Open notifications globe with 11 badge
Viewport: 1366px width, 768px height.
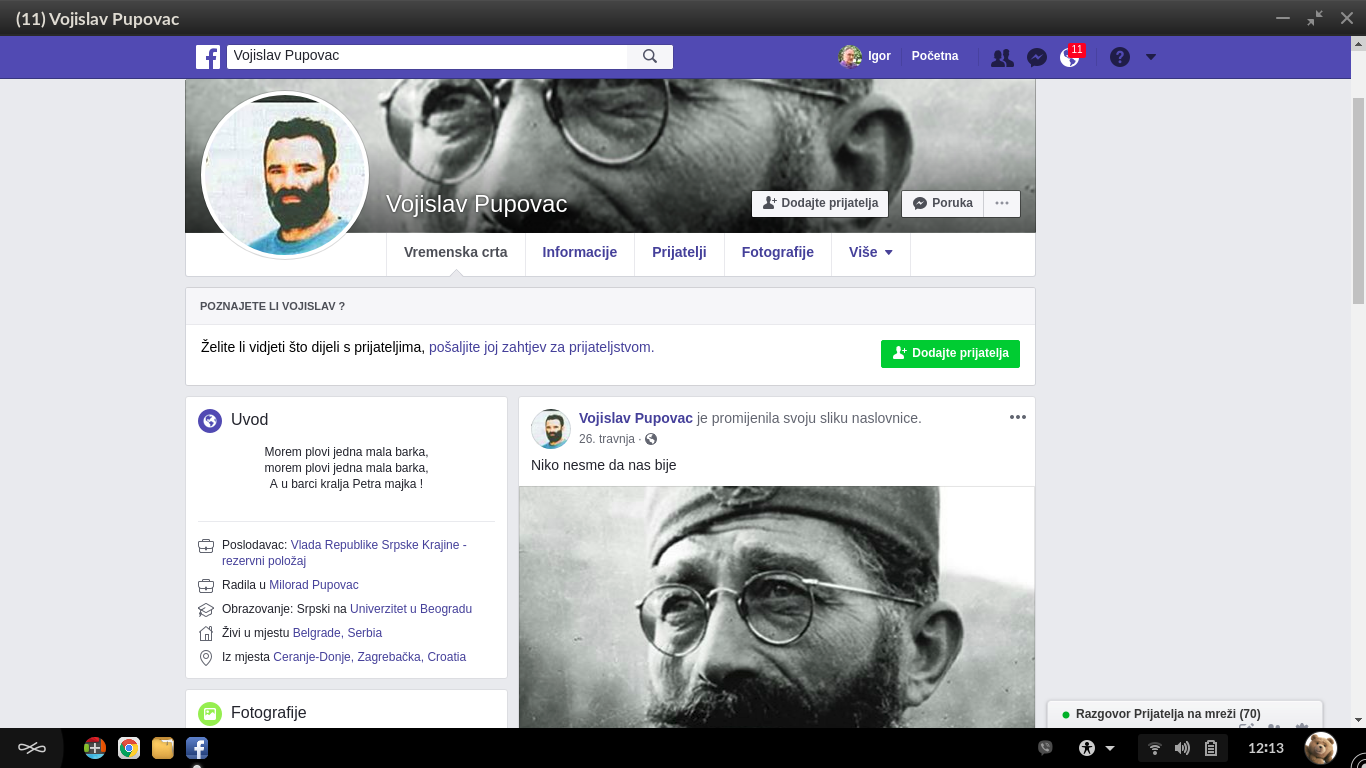click(x=1070, y=57)
